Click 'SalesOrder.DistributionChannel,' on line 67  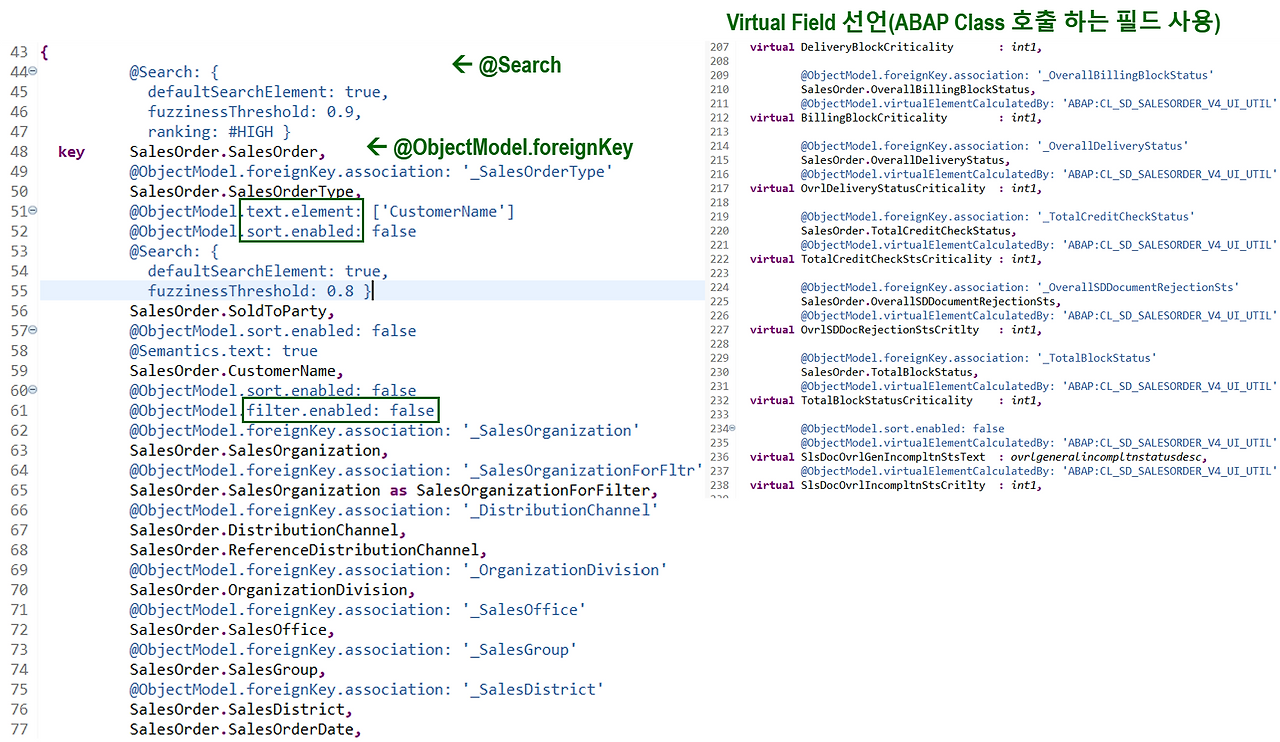(x=268, y=531)
